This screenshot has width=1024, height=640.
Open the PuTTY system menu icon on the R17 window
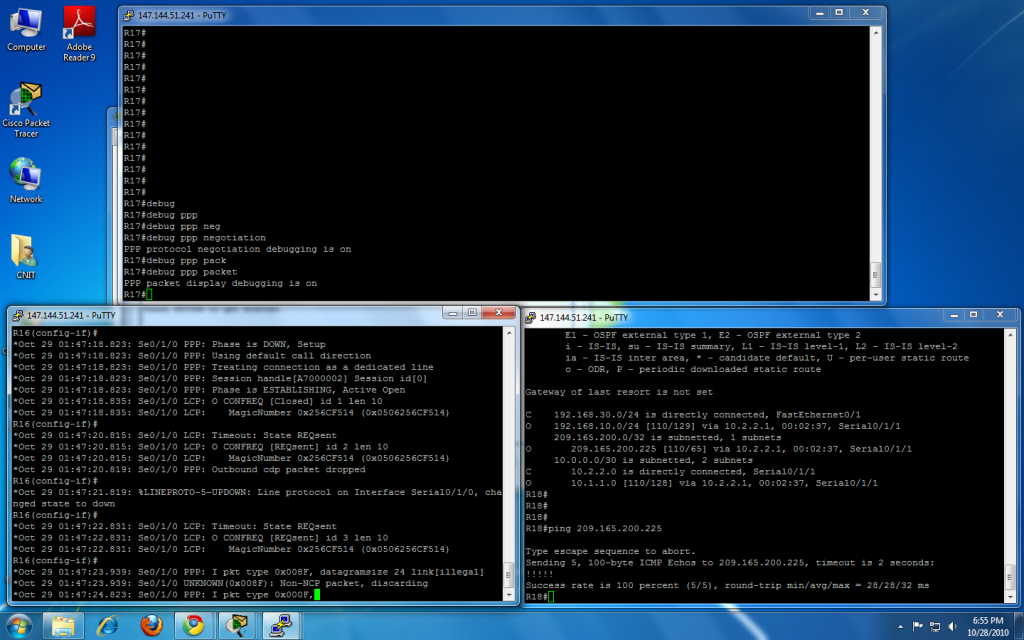[x=128, y=15]
